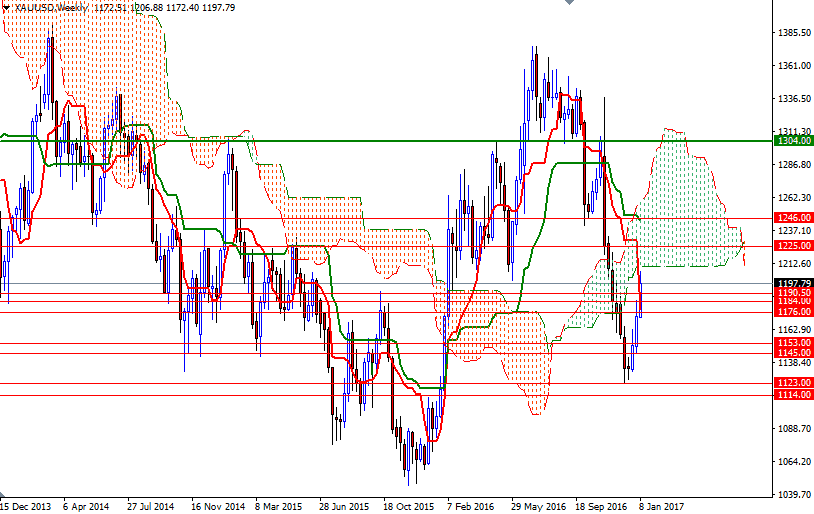Select the red 1176.00 price label

pyautogui.click(x=794, y=312)
